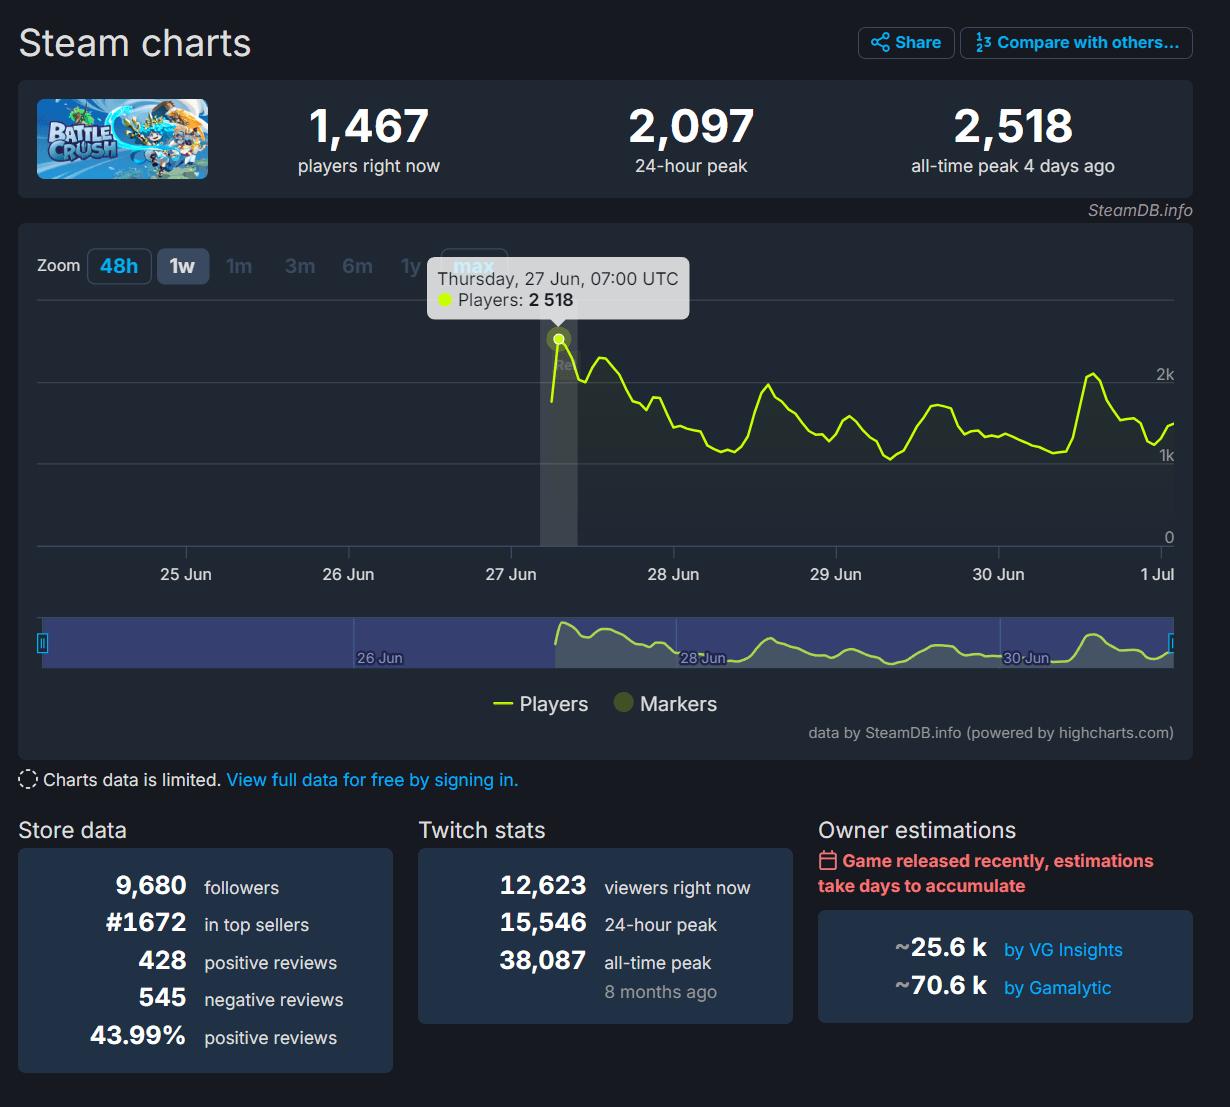
Task: Click the dashed circle icon by limited data notice
Action: point(28,780)
